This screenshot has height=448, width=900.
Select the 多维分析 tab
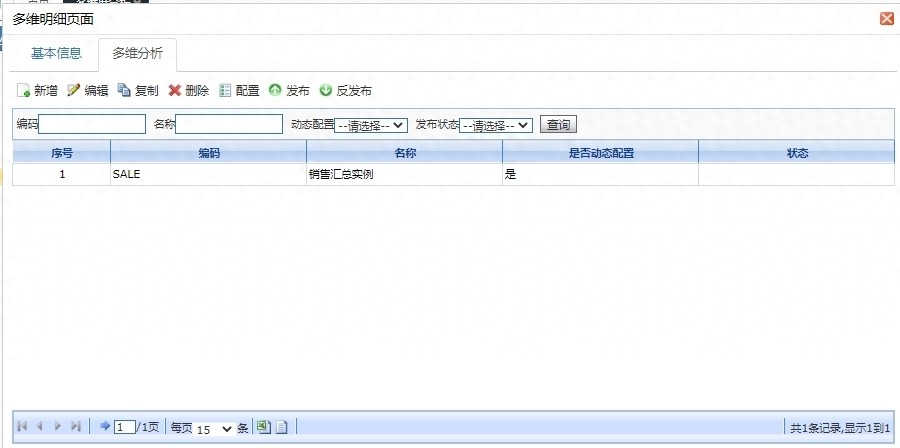click(137, 53)
